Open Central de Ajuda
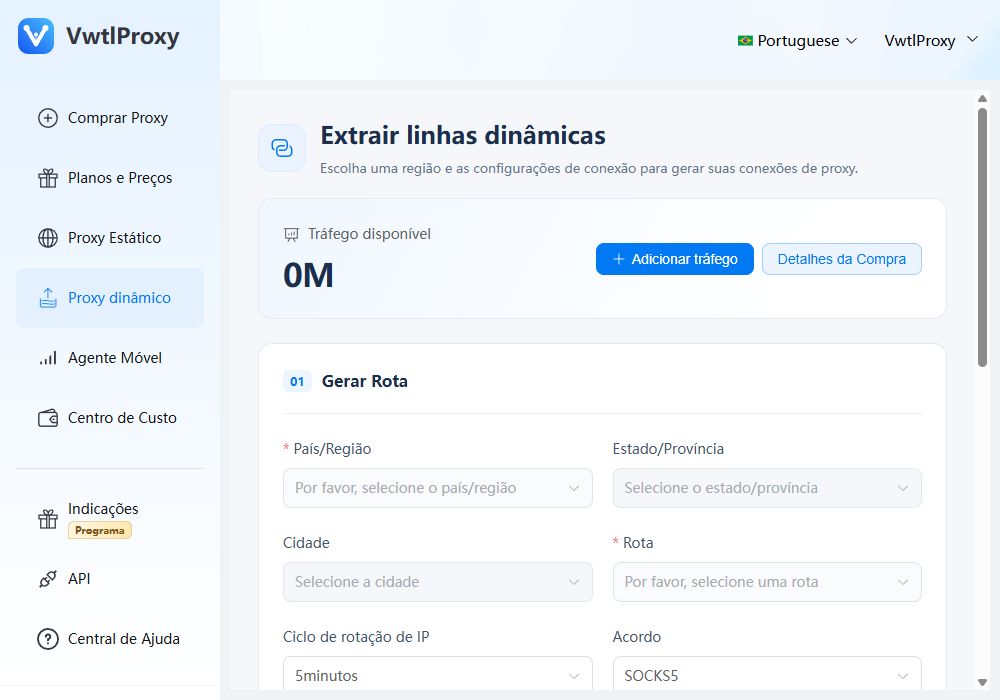This screenshot has width=1000, height=700. [110, 639]
